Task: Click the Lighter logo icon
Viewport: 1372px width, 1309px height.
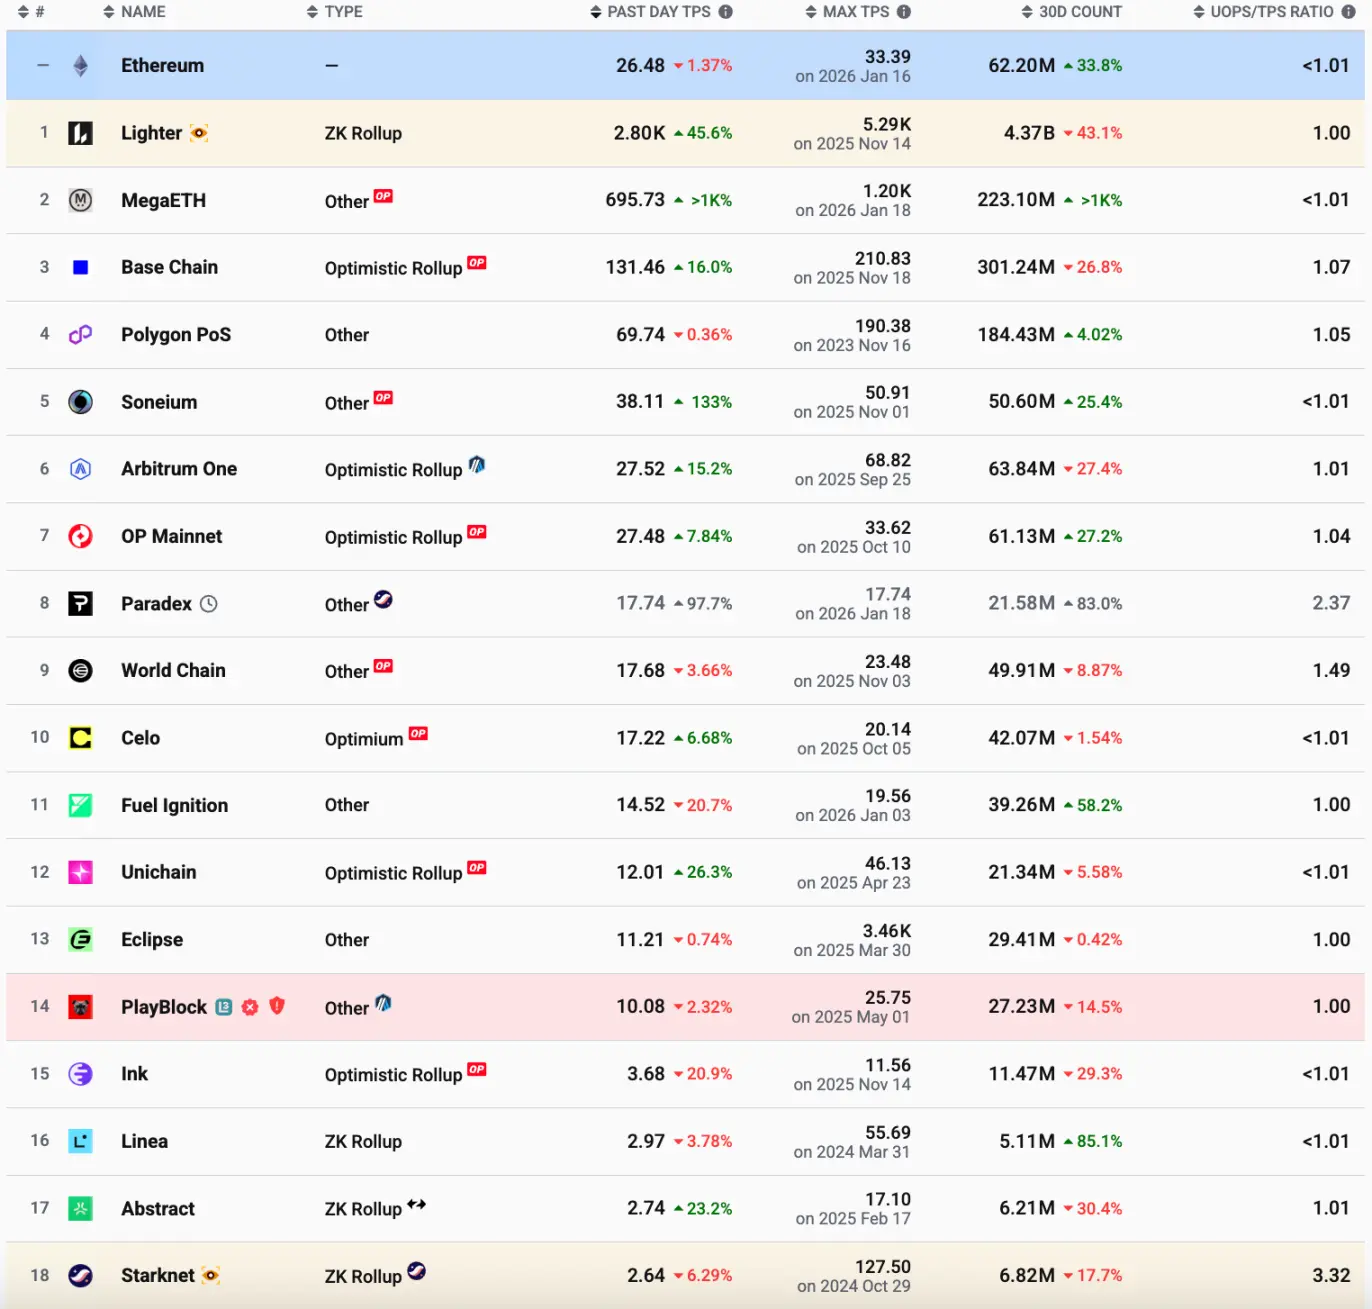Action: pyautogui.click(x=80, y=133)
